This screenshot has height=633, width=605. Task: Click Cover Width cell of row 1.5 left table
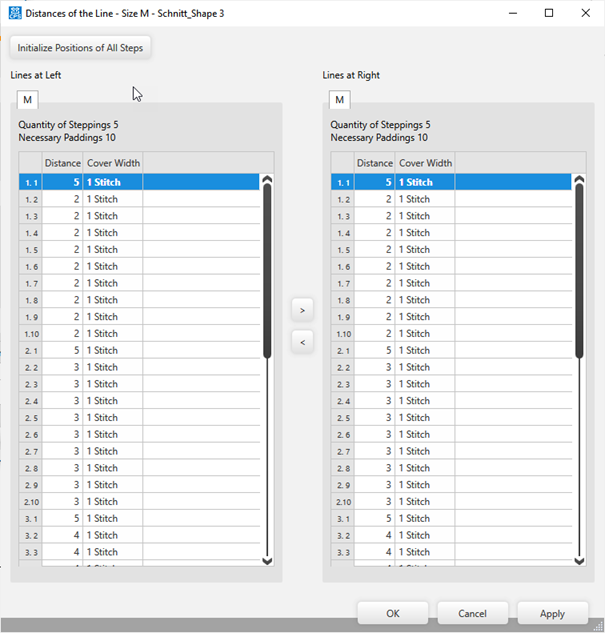point(113,250)
